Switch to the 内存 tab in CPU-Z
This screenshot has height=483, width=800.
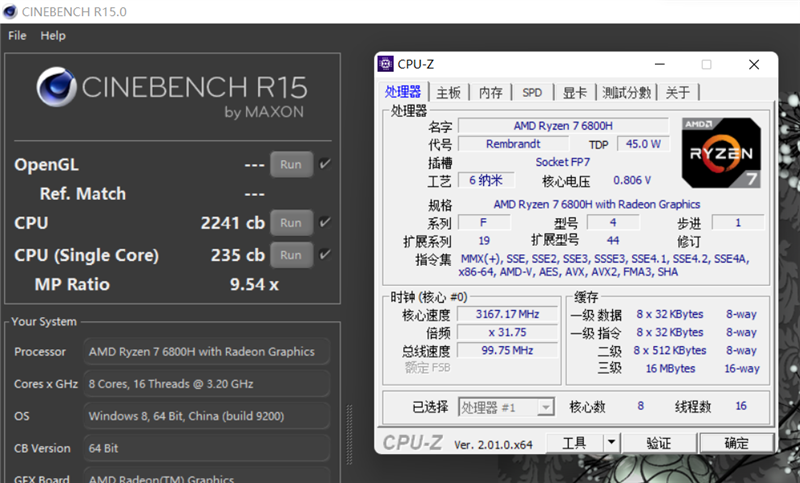(491, 93)
